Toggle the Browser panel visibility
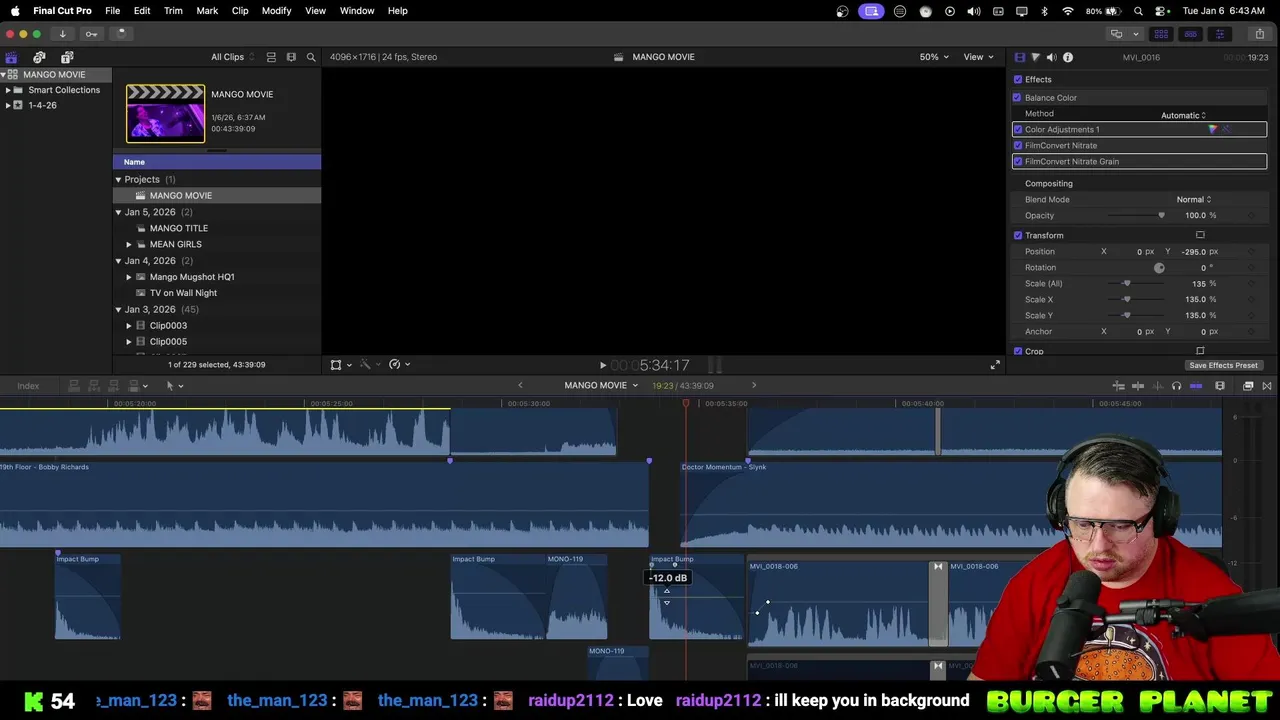This screenshot has width=1280, height=720. click(1161, 34)
